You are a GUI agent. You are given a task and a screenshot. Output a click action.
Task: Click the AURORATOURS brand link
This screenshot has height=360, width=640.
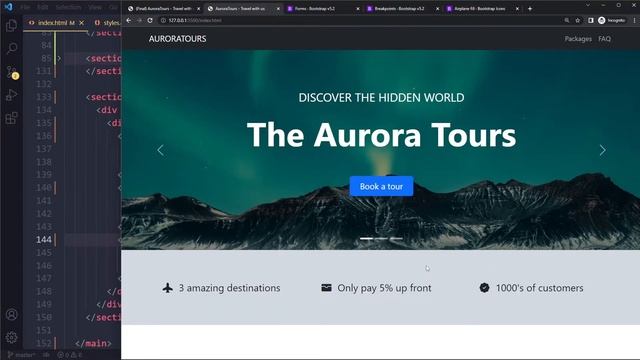[x=178, y=39]
